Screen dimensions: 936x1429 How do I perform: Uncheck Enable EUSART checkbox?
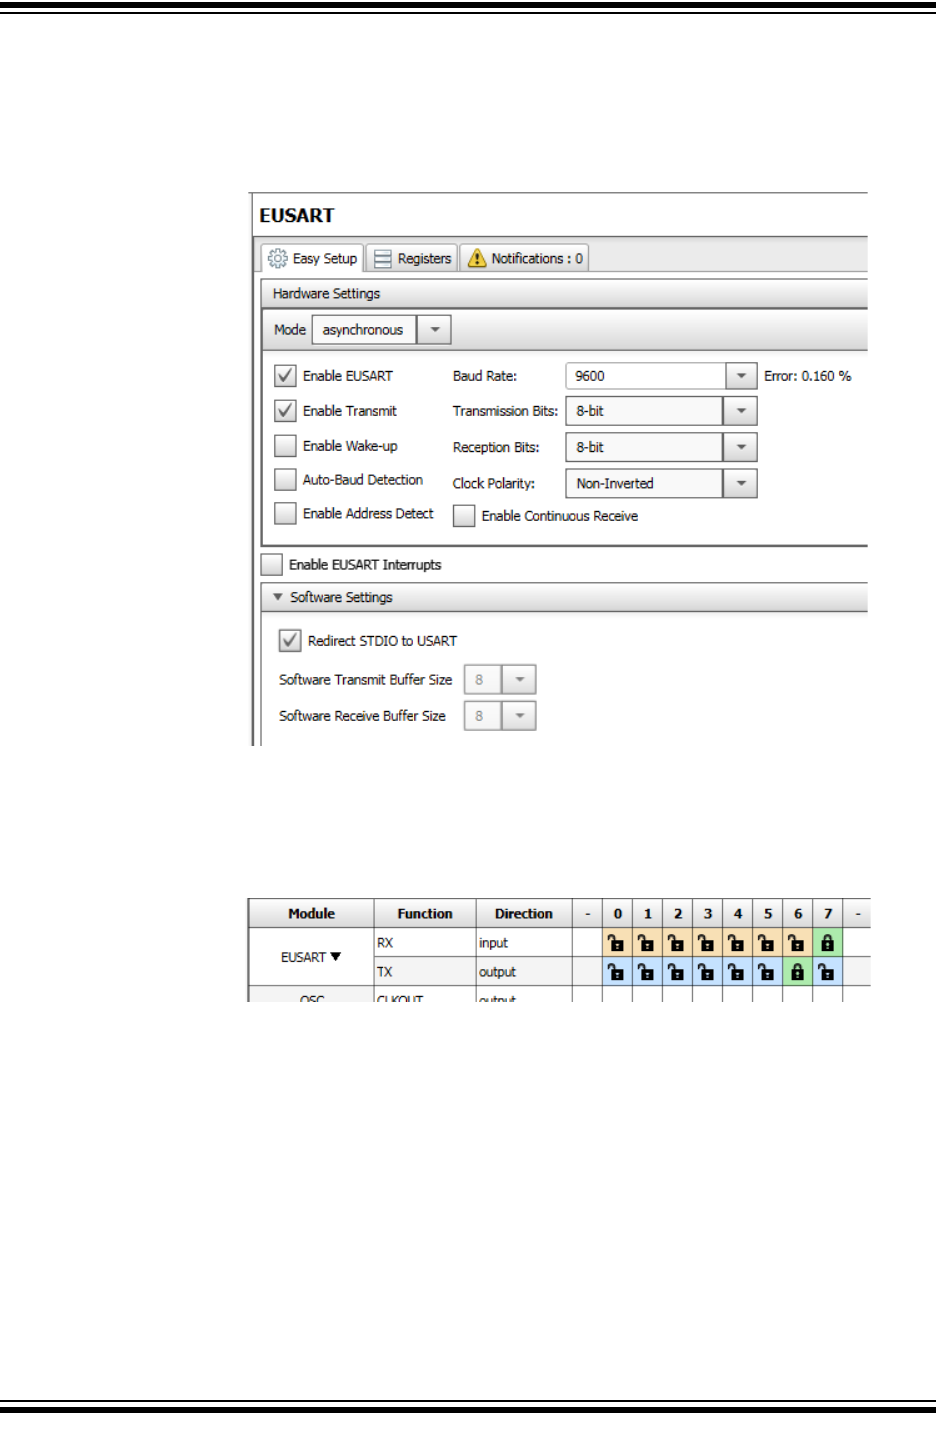click(x=285, y=375)
